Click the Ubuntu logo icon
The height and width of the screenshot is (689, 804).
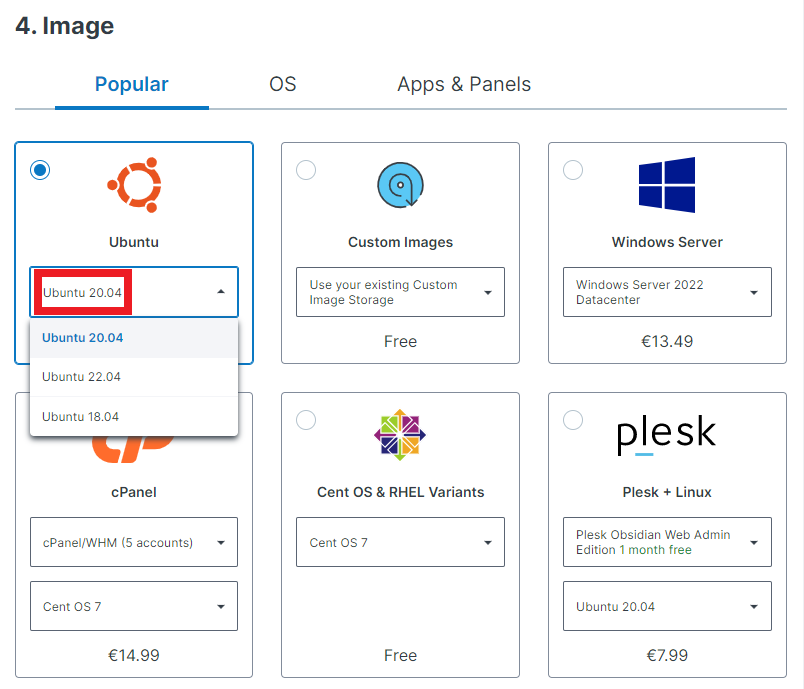(134, 185)
